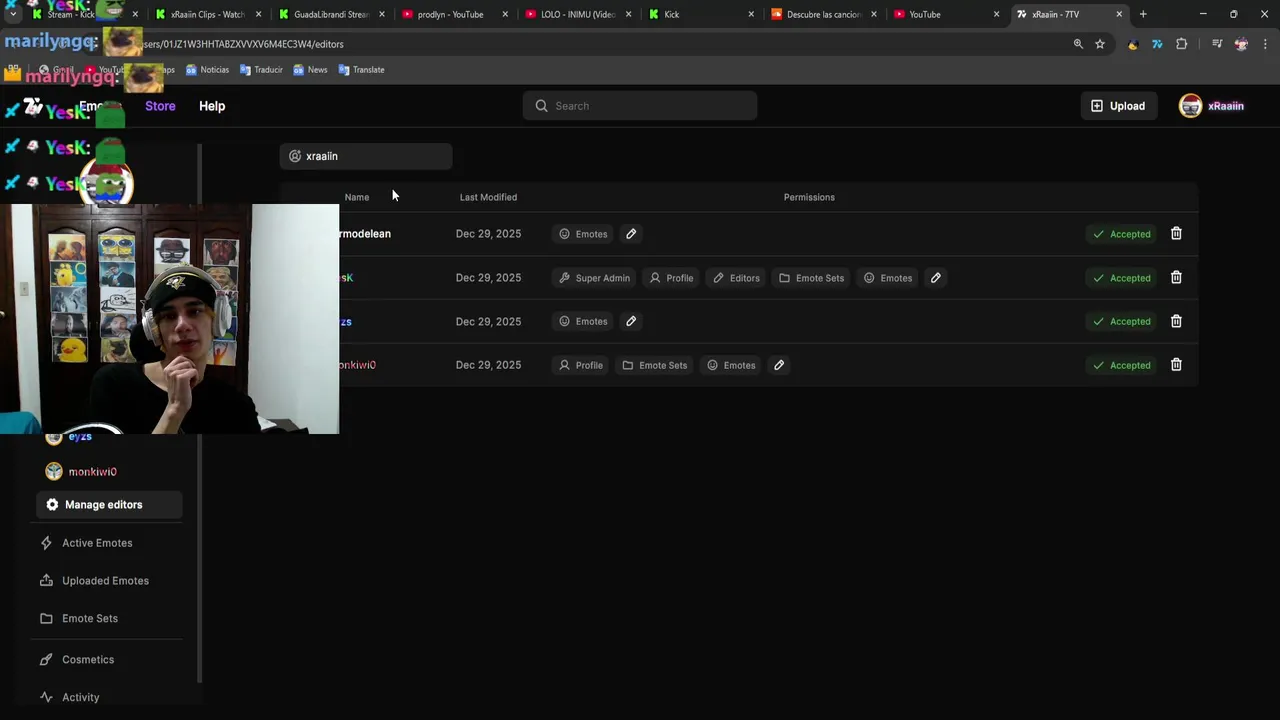Switch to GuadaLibrandi Stream tab
The width and height of the screenshot is (1280, 720).
330,14
